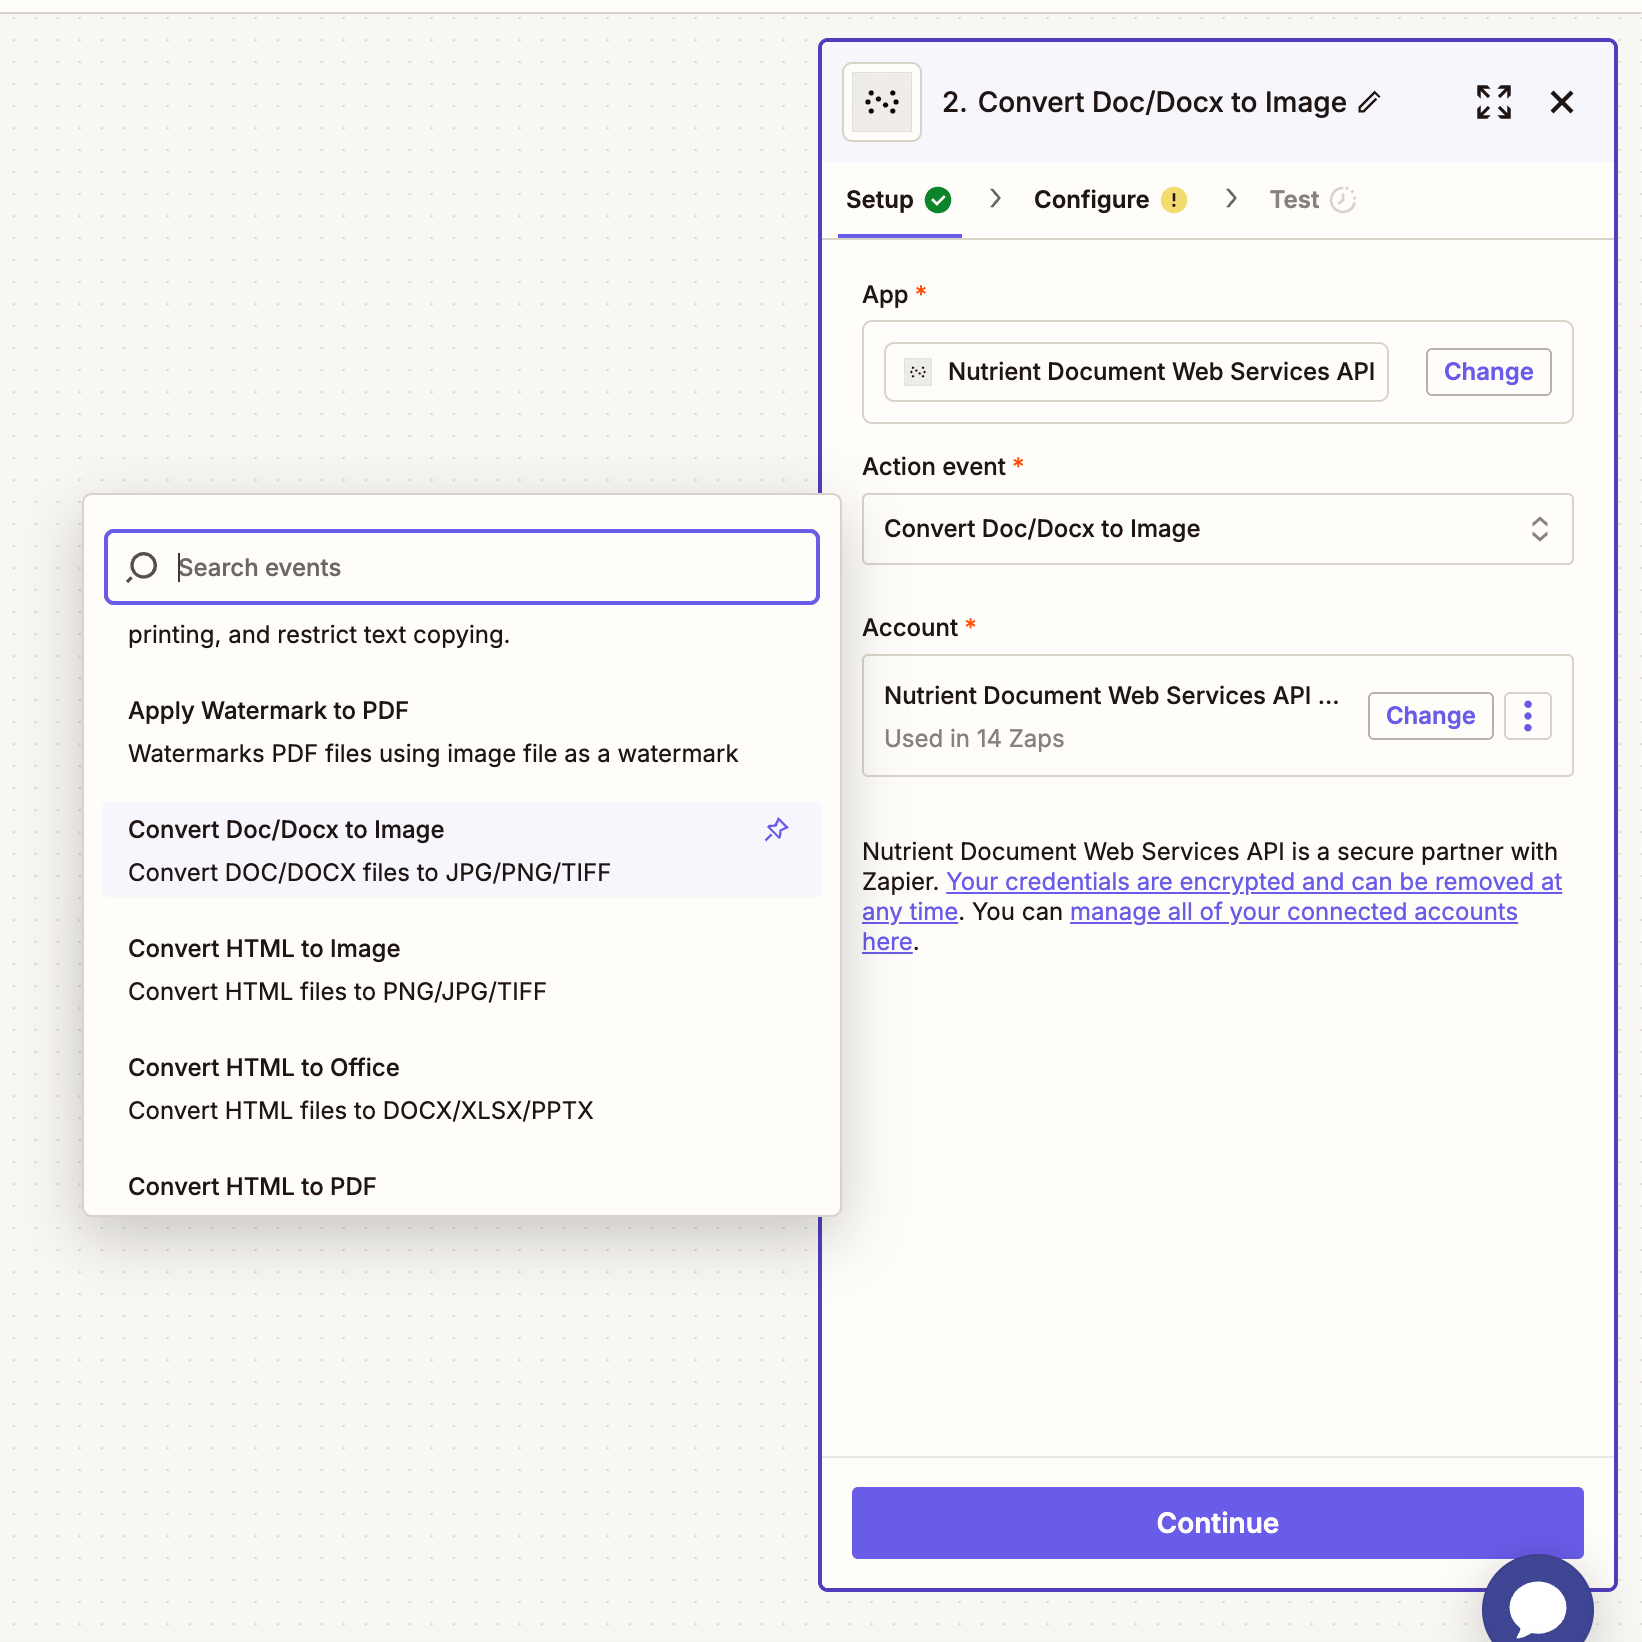Focus the Search events input field
Screen dimensions: 1642x1642
point(462,567)
